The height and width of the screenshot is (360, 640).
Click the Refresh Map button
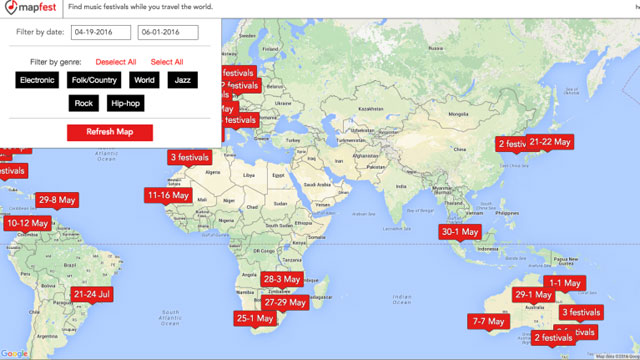pyautogui.click(x=110, y=132)
